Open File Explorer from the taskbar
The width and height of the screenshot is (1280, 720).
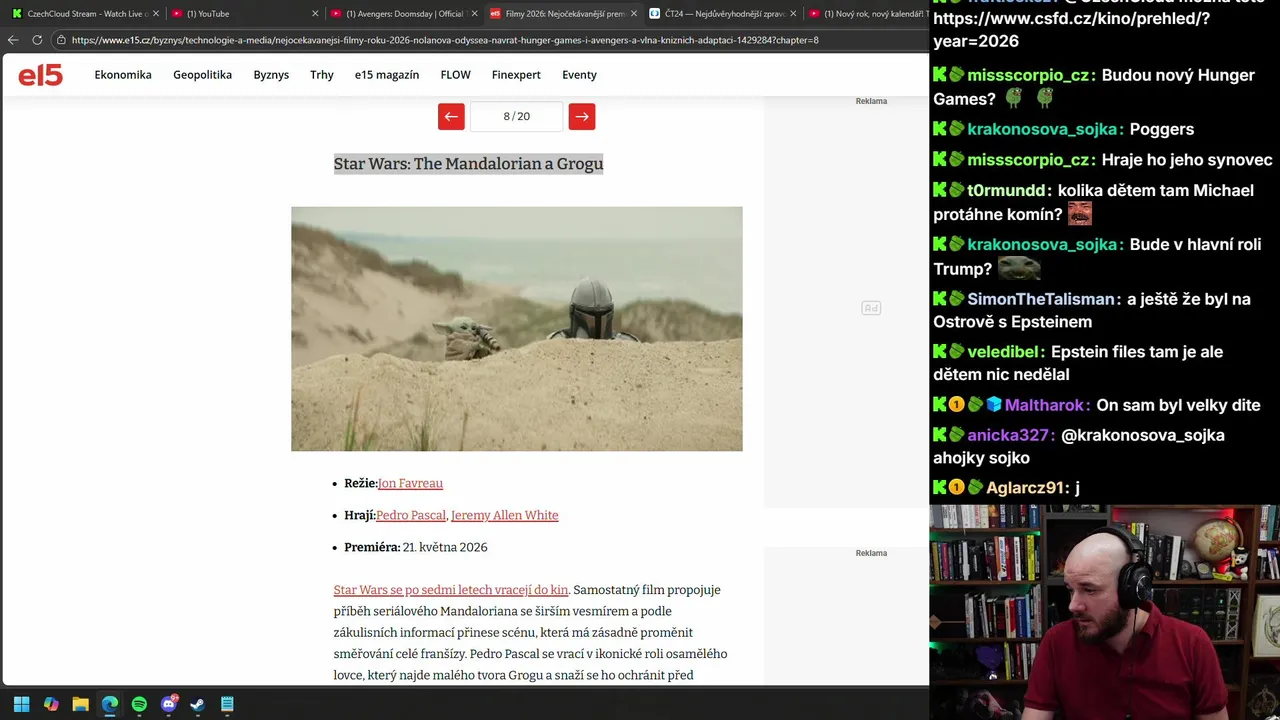pos(80,704)
